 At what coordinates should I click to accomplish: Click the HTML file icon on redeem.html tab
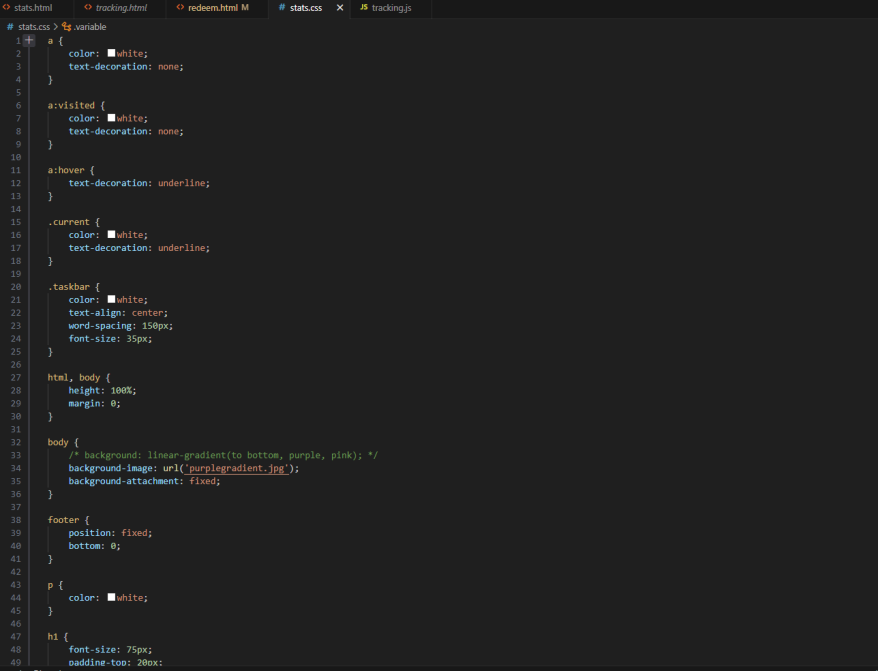(x=180, y=7)
